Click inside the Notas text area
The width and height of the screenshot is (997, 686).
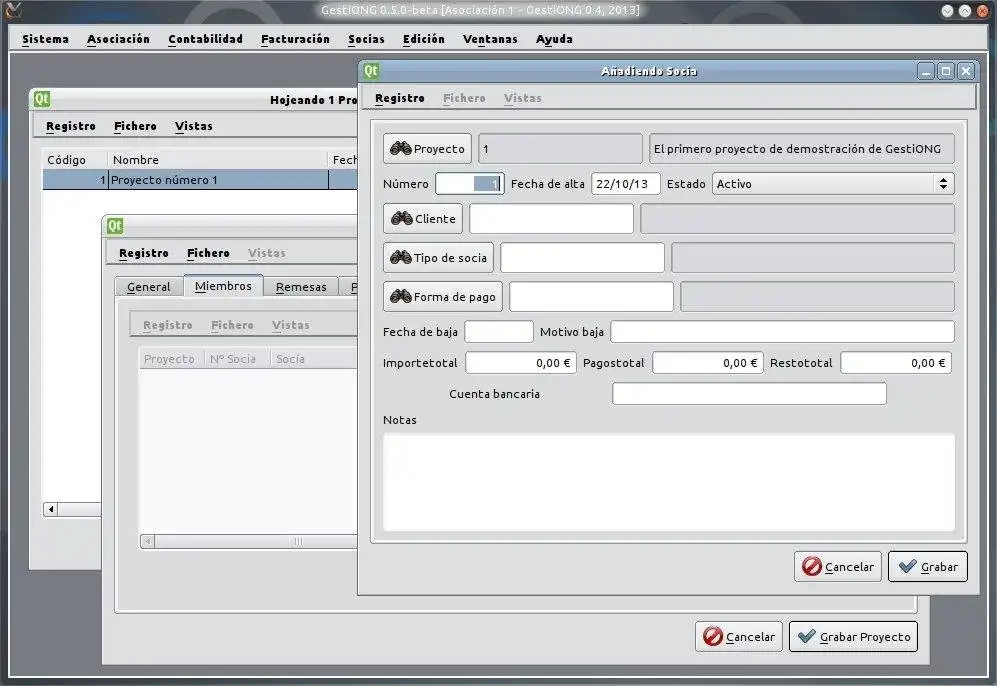click(669, 482)
